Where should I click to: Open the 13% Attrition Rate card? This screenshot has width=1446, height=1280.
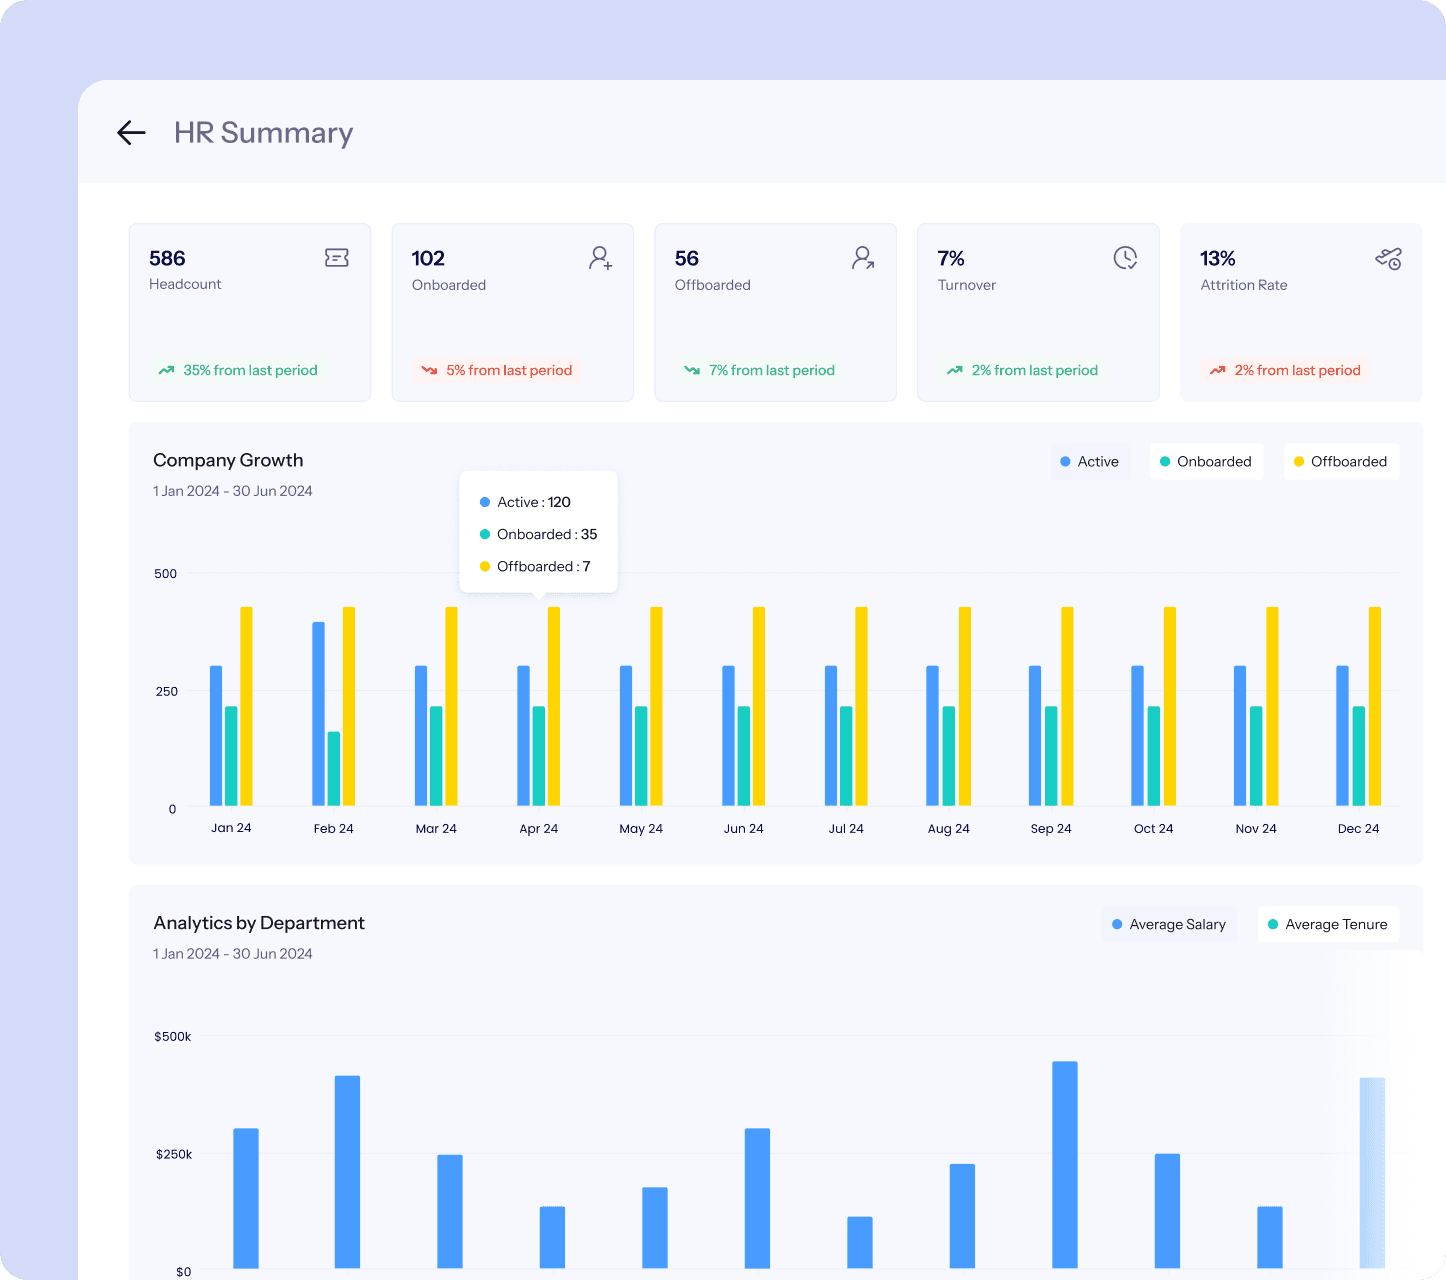coord(1300,312)
